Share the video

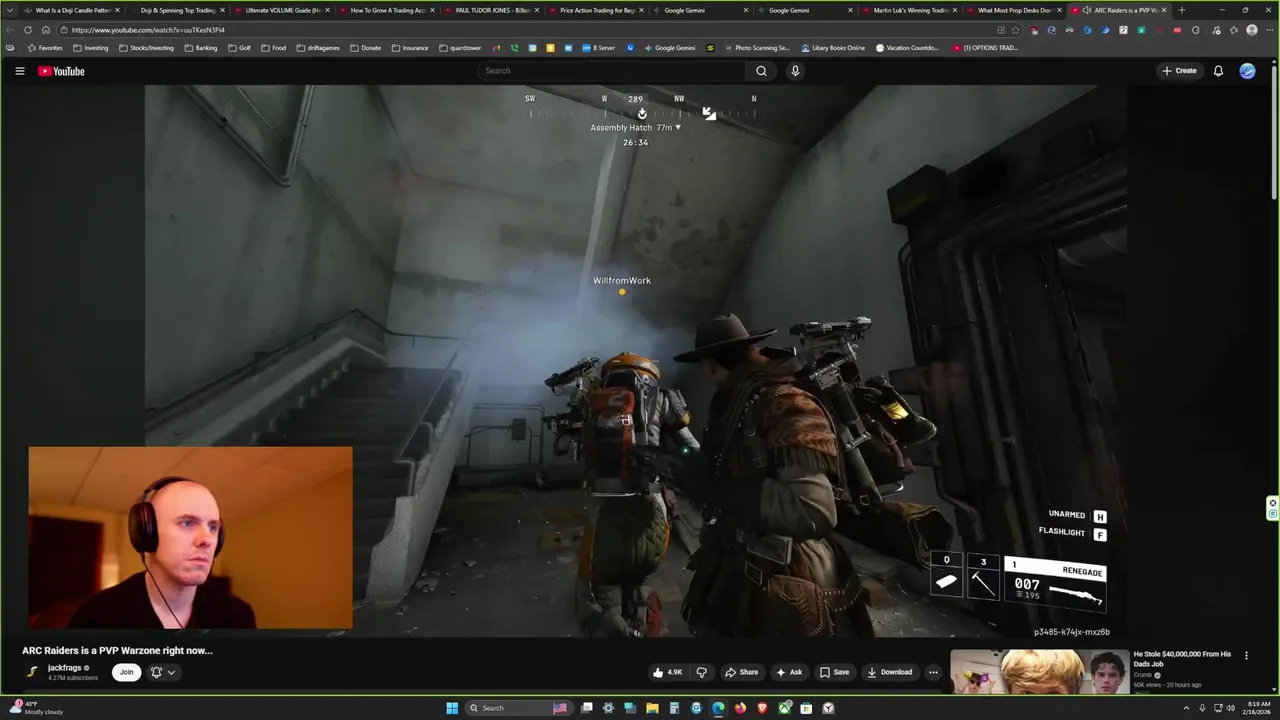tap(741, 672)
